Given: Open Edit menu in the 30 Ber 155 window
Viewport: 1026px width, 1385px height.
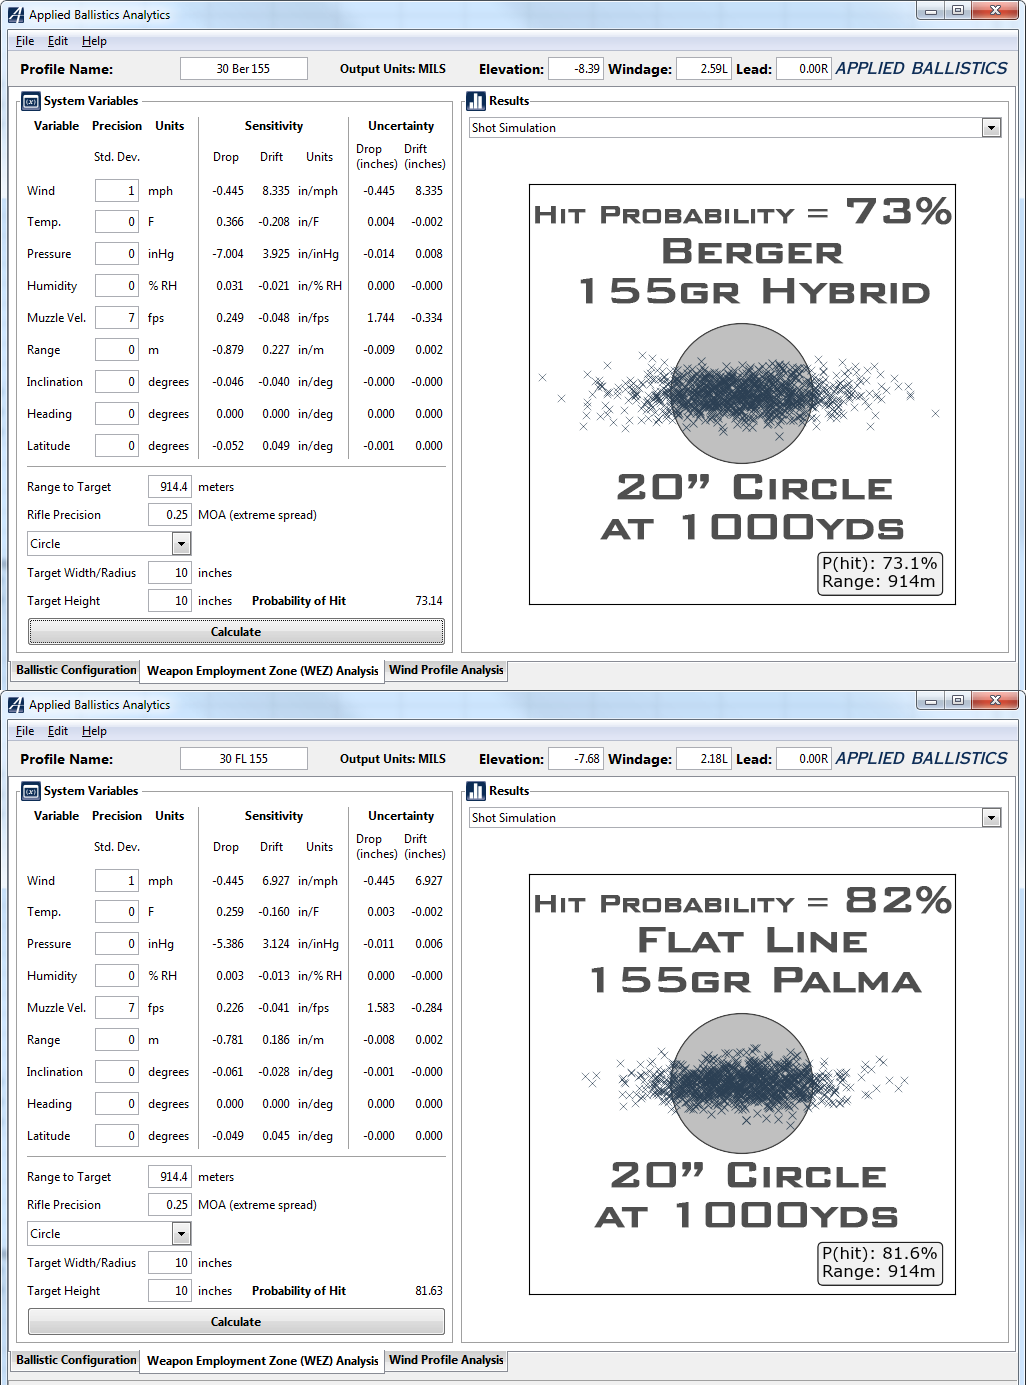Looking at the screenshot, I should 58,41.
